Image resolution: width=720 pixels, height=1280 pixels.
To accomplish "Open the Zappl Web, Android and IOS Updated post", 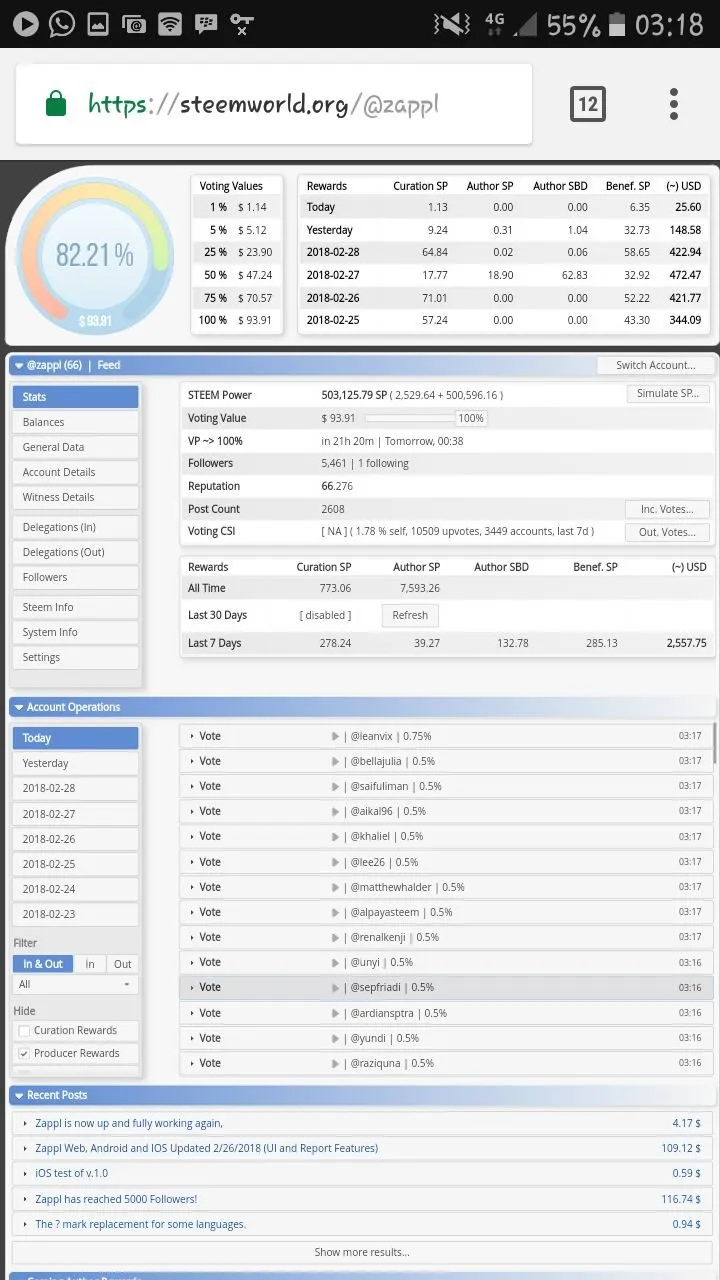I will (x=206, y=1148).
